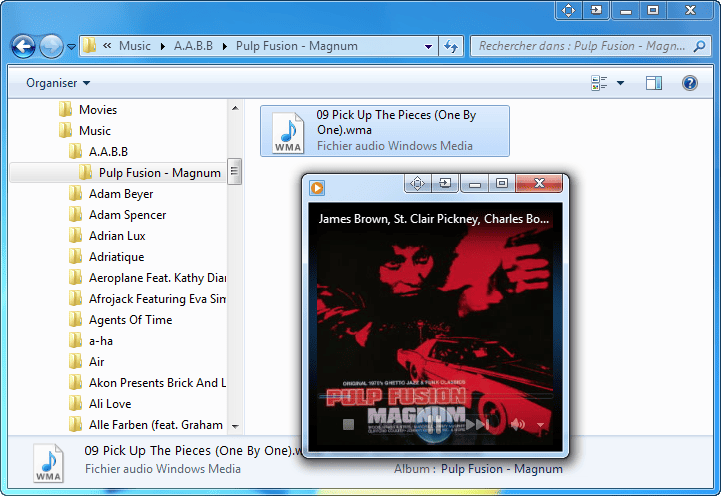The width and height of the screenshot is (721, 496).
Task: Refresh the folder with the address bar refresh icon
Action: 451,46
